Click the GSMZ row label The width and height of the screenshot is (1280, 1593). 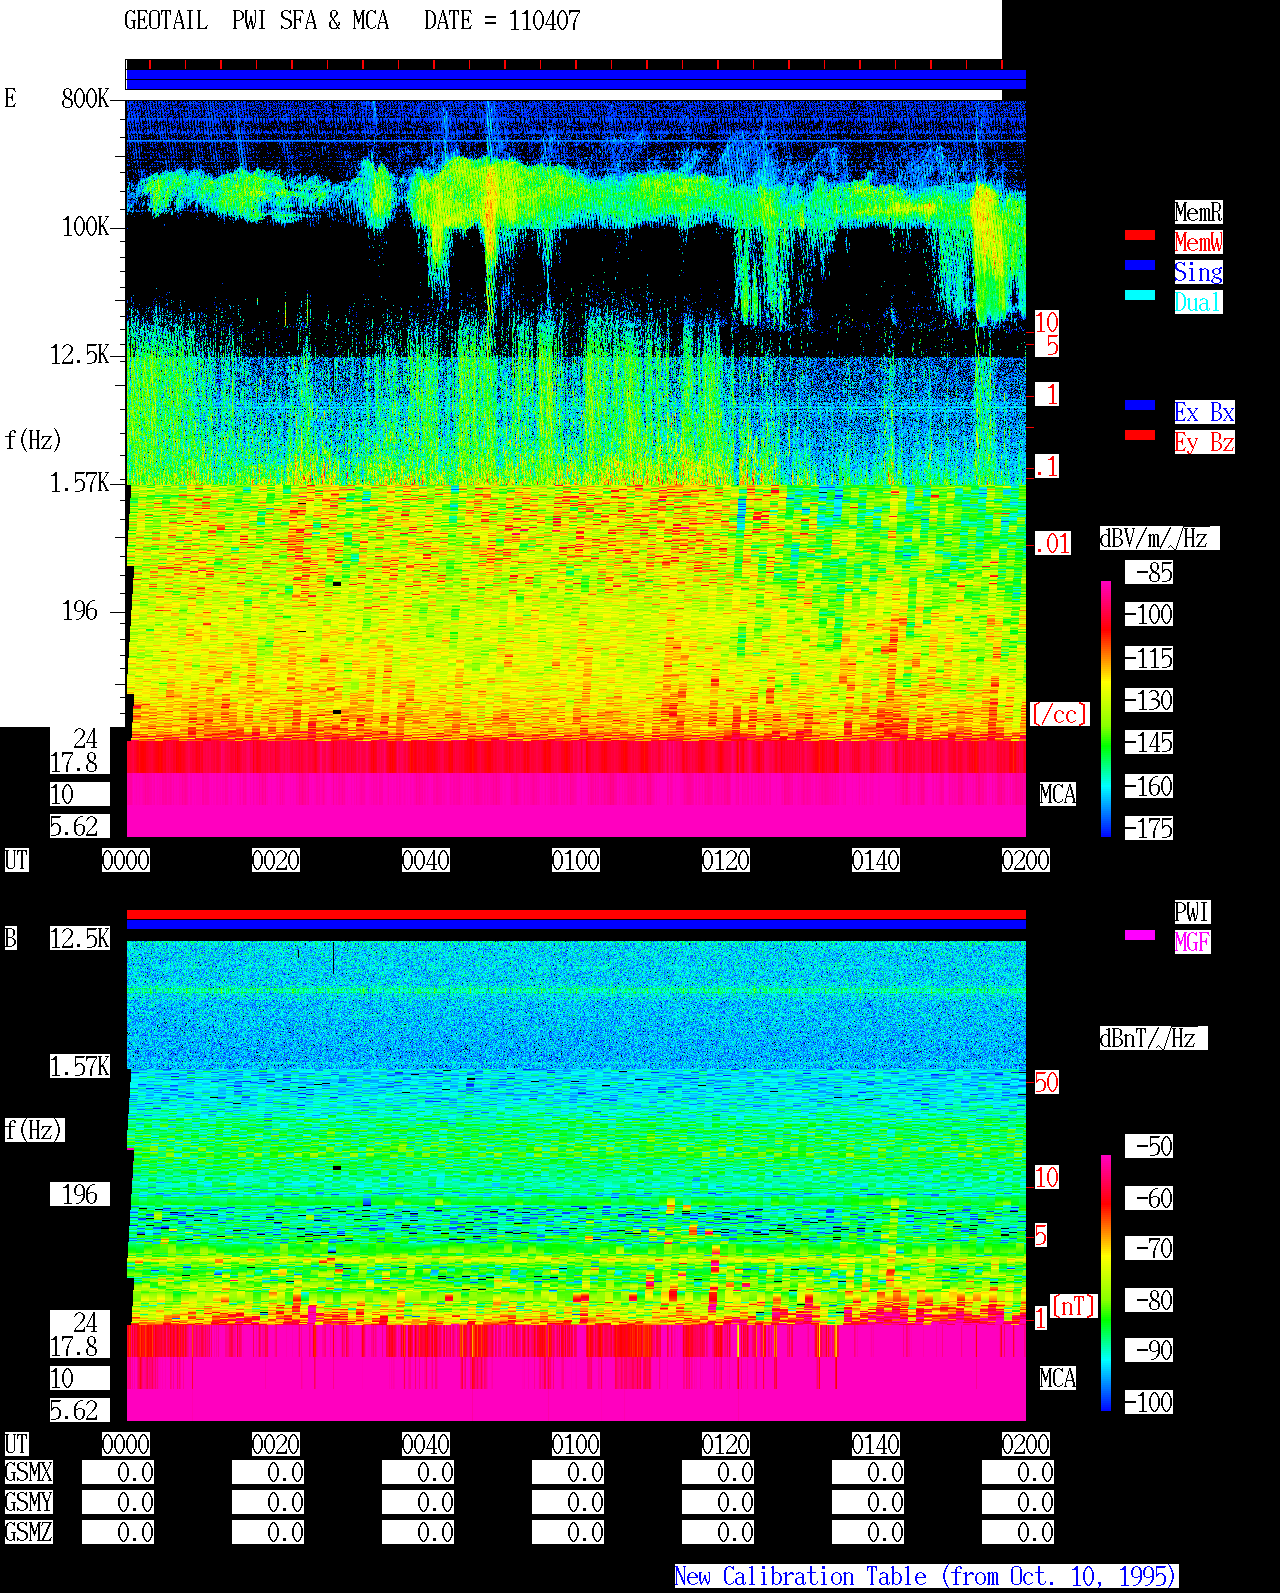tap(28, 1532)
